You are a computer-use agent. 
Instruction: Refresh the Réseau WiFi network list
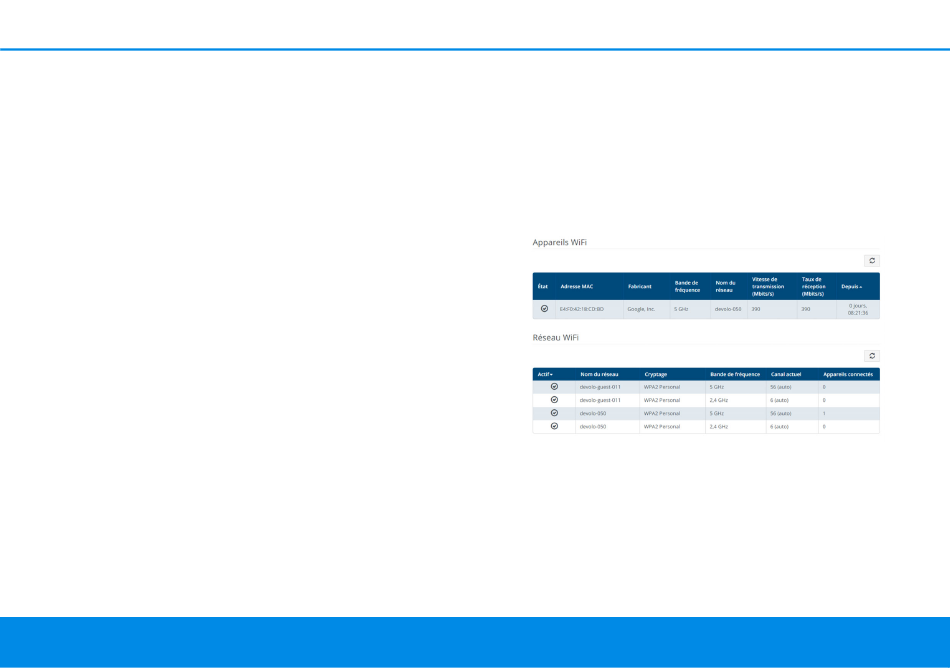(x=871, y=355)
